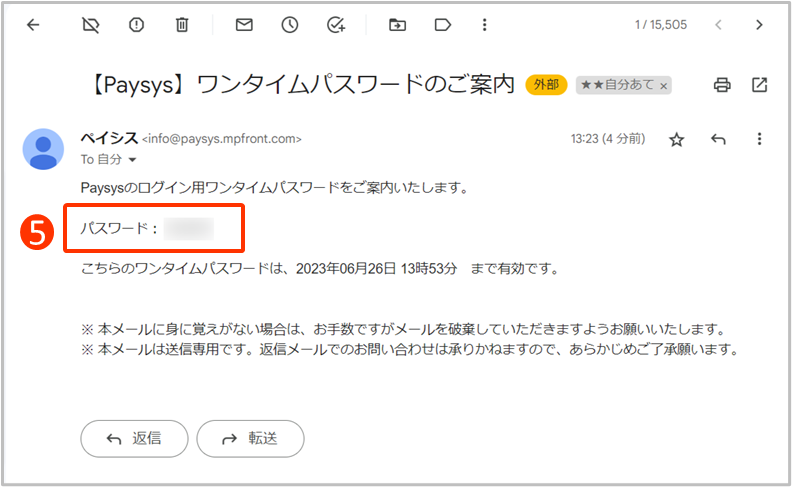Add email to tasks
Screen dimensions: 792x487
pos(336,25)
